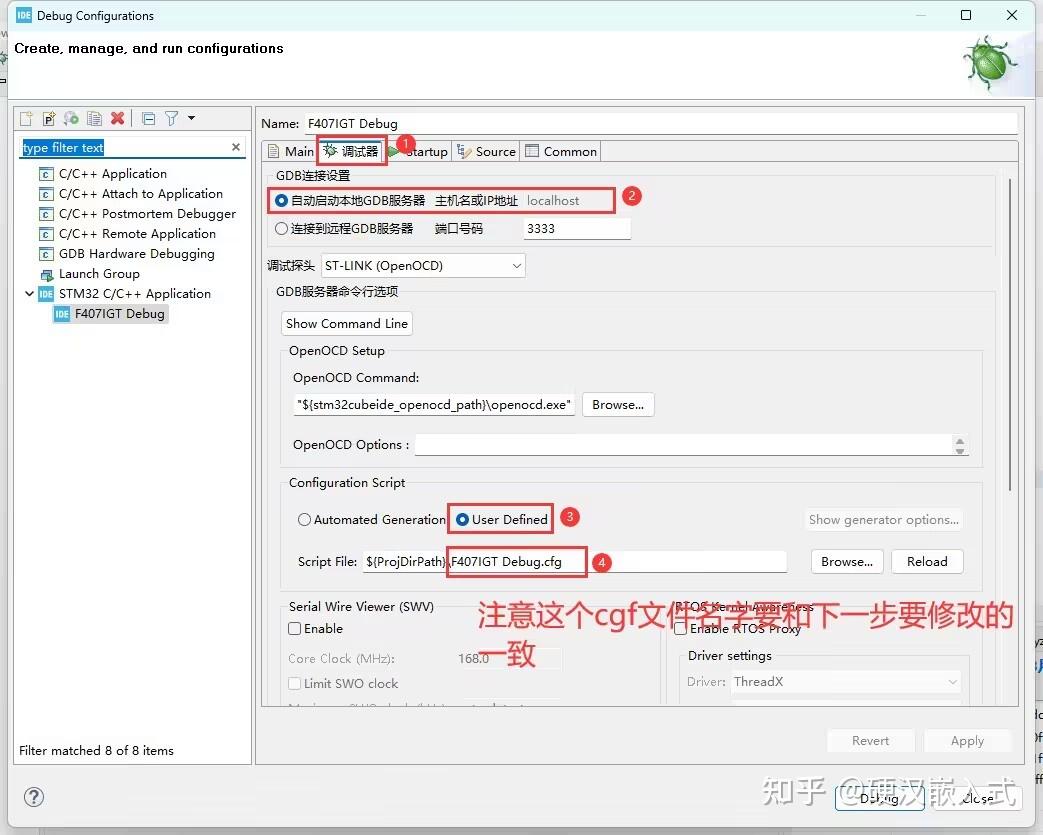Toggle the Limit SWO clock checkbox
This screenshot has width=1043, height=835.
pyautogui.click(x=294, y=683)
